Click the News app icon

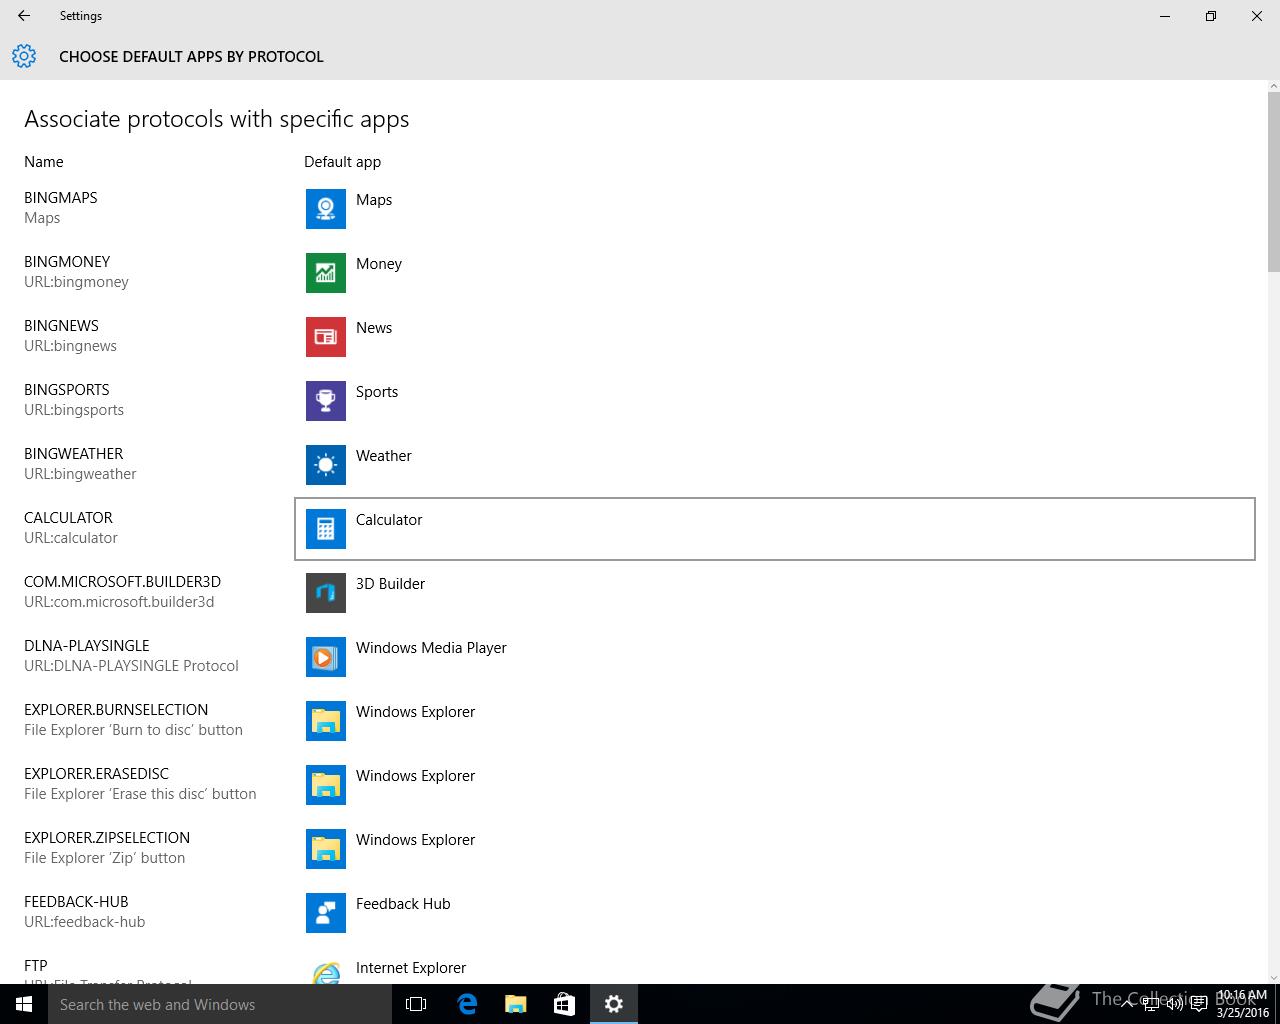[326, 337]
